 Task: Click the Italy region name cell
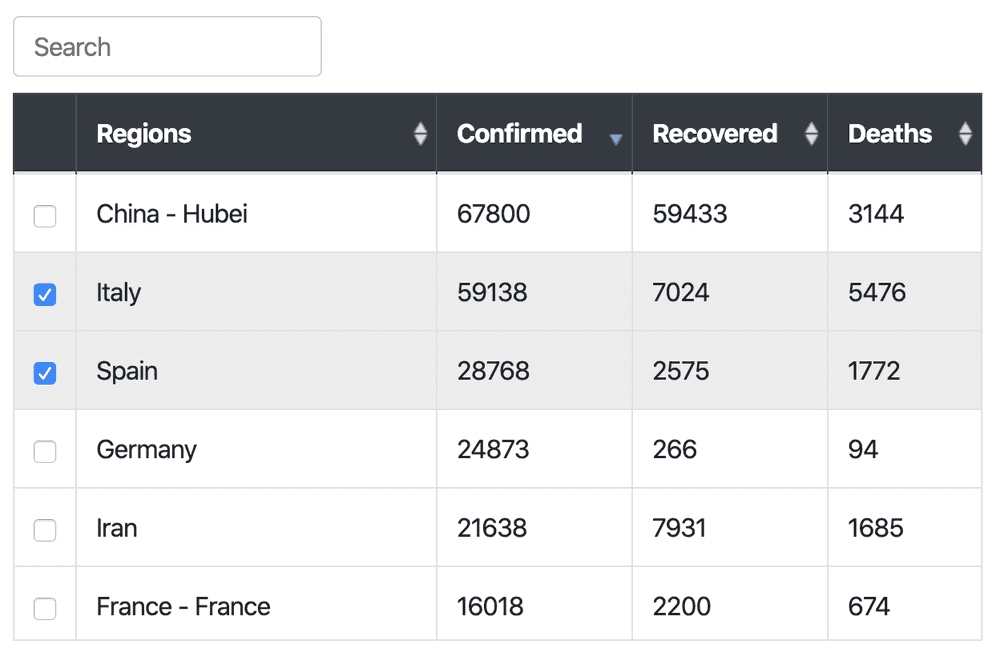coord(256,292)
